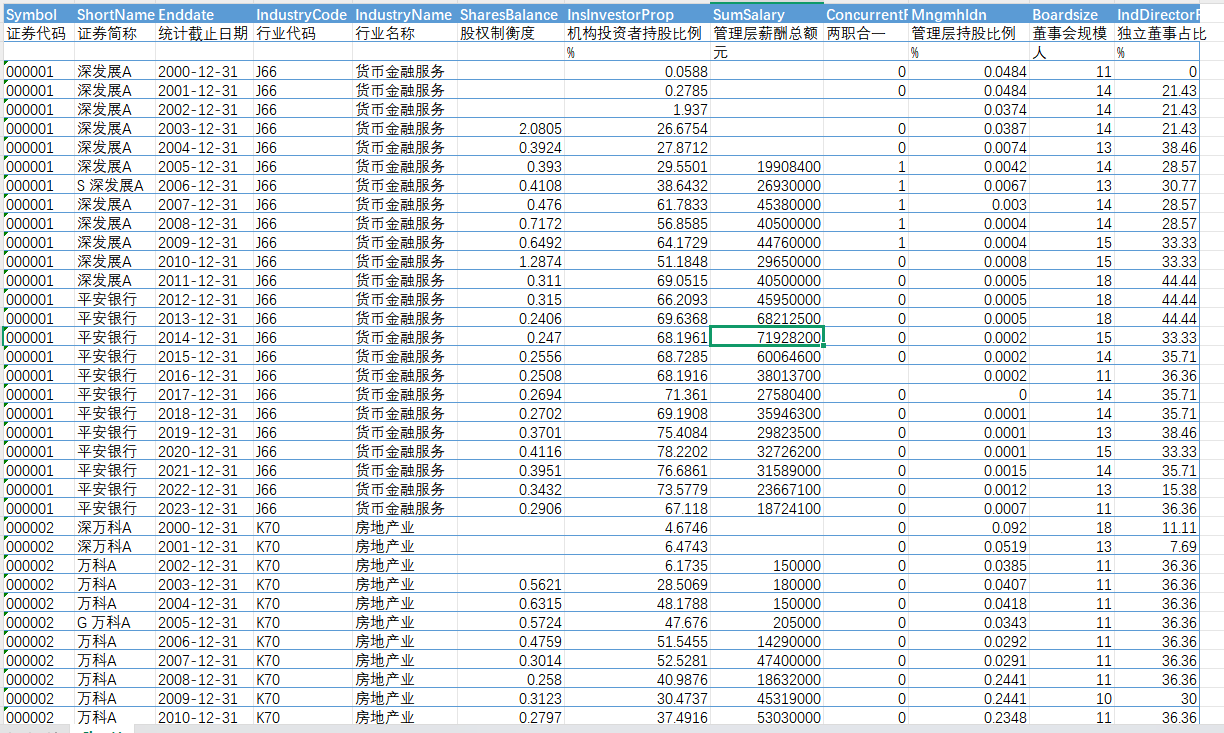Screen dimensions: 1224x733
Task: Select the SharesBalance value 1.2874
Action: pyautogui.click(x=511, y=261)
